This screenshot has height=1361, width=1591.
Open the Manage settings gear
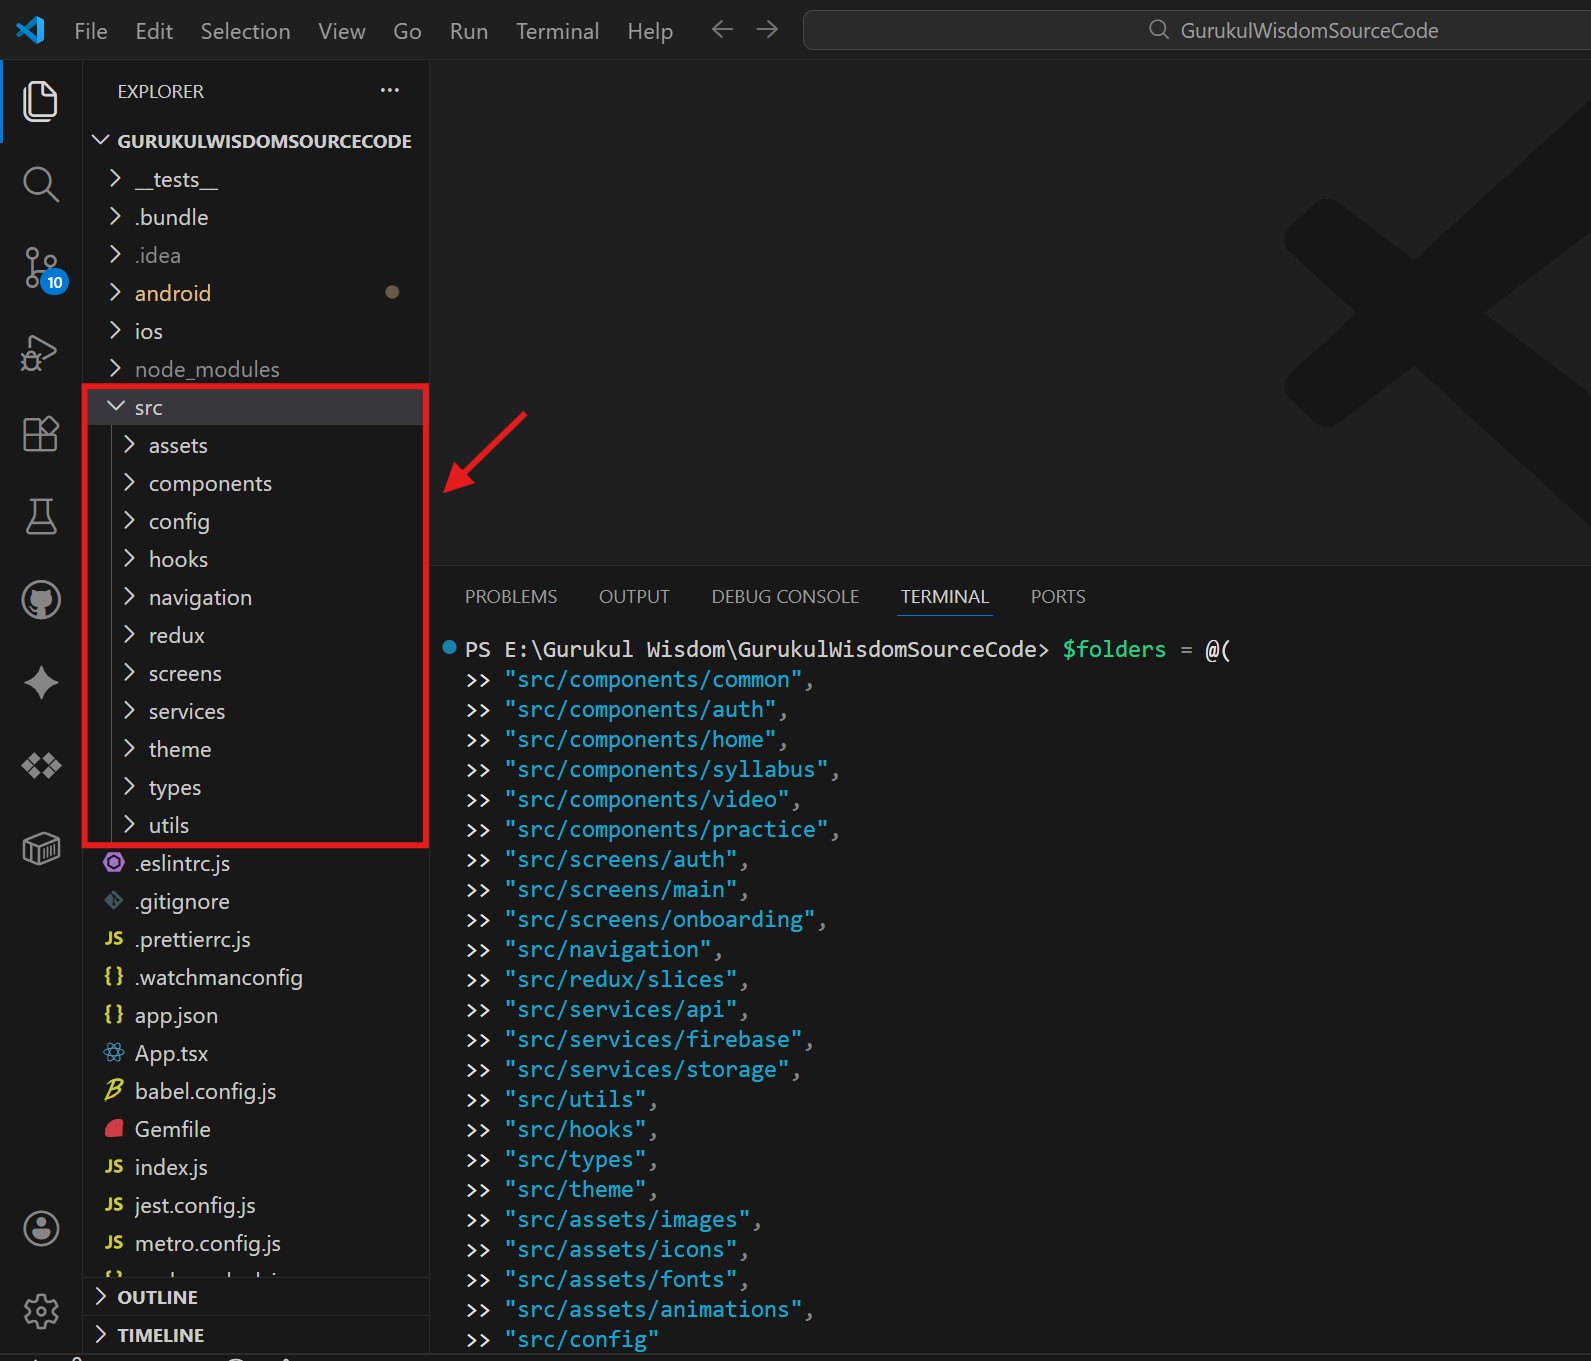click(x=40, y=1311)
